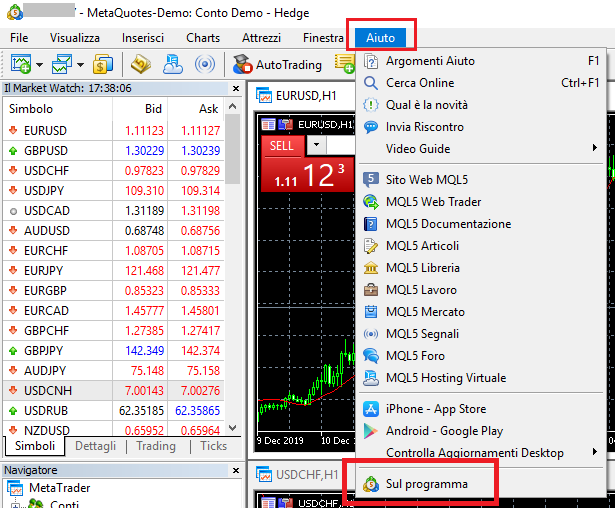
Task: Click the new chart toolbar icon
Action: [20, 64]
